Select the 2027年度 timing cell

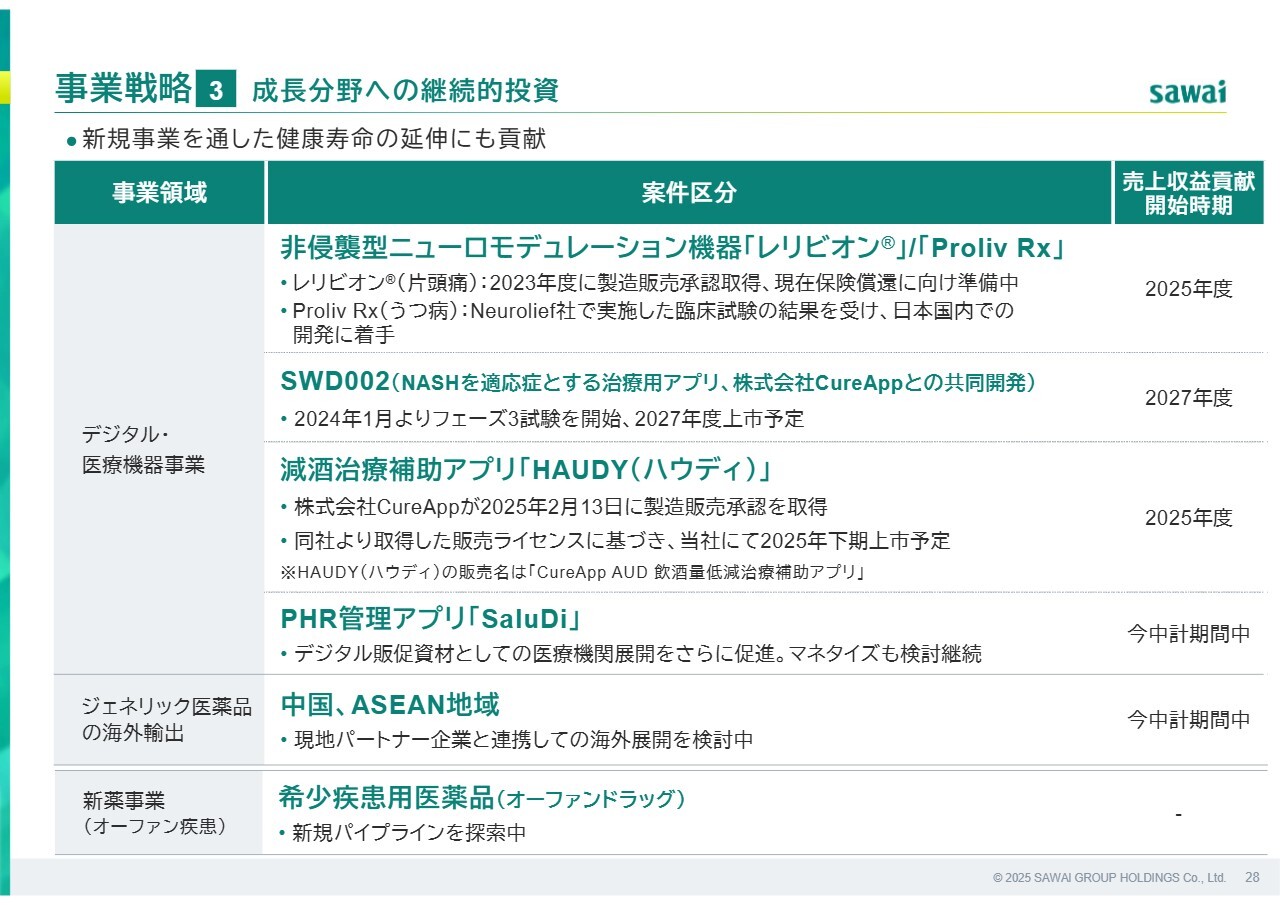click(x=1188, y=398)
